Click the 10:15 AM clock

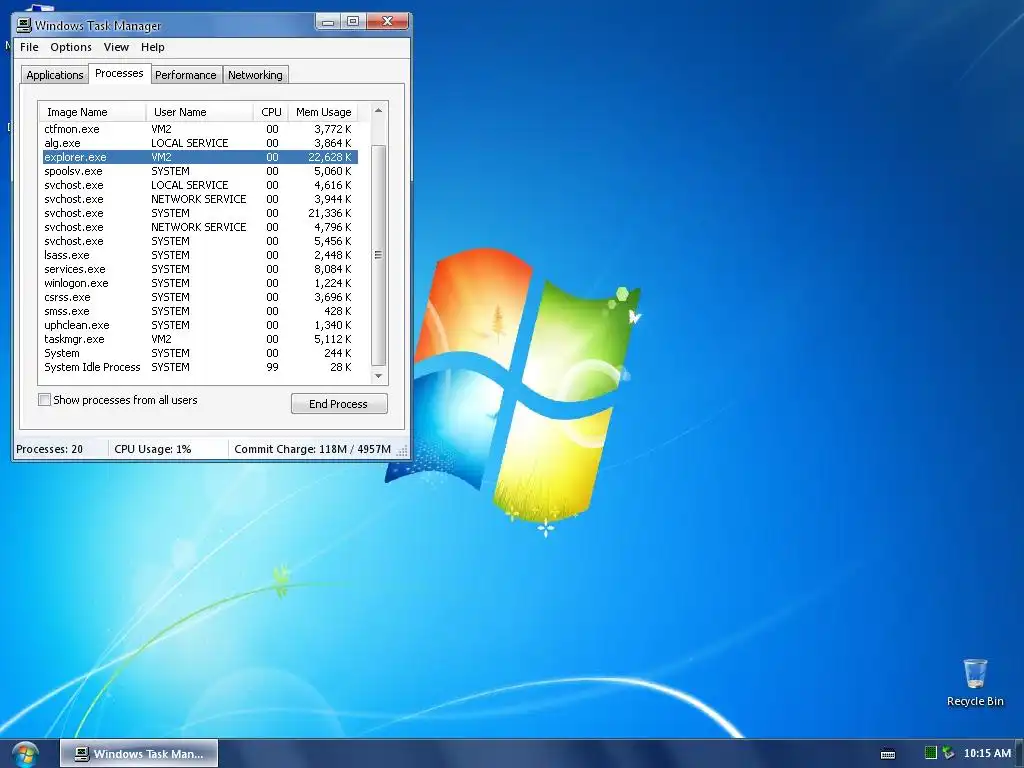point(987,753)
